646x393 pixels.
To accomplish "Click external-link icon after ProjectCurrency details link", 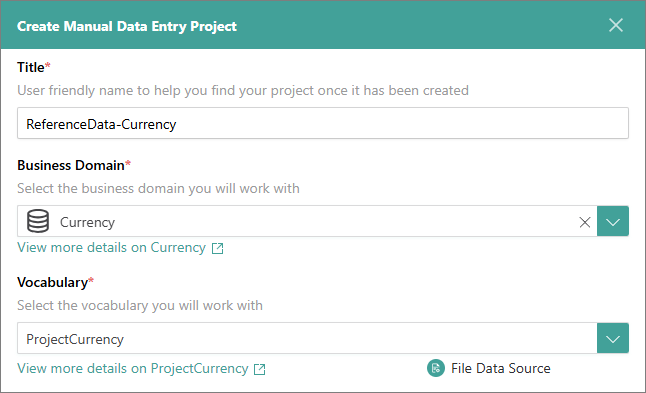I will click(260, 369).
